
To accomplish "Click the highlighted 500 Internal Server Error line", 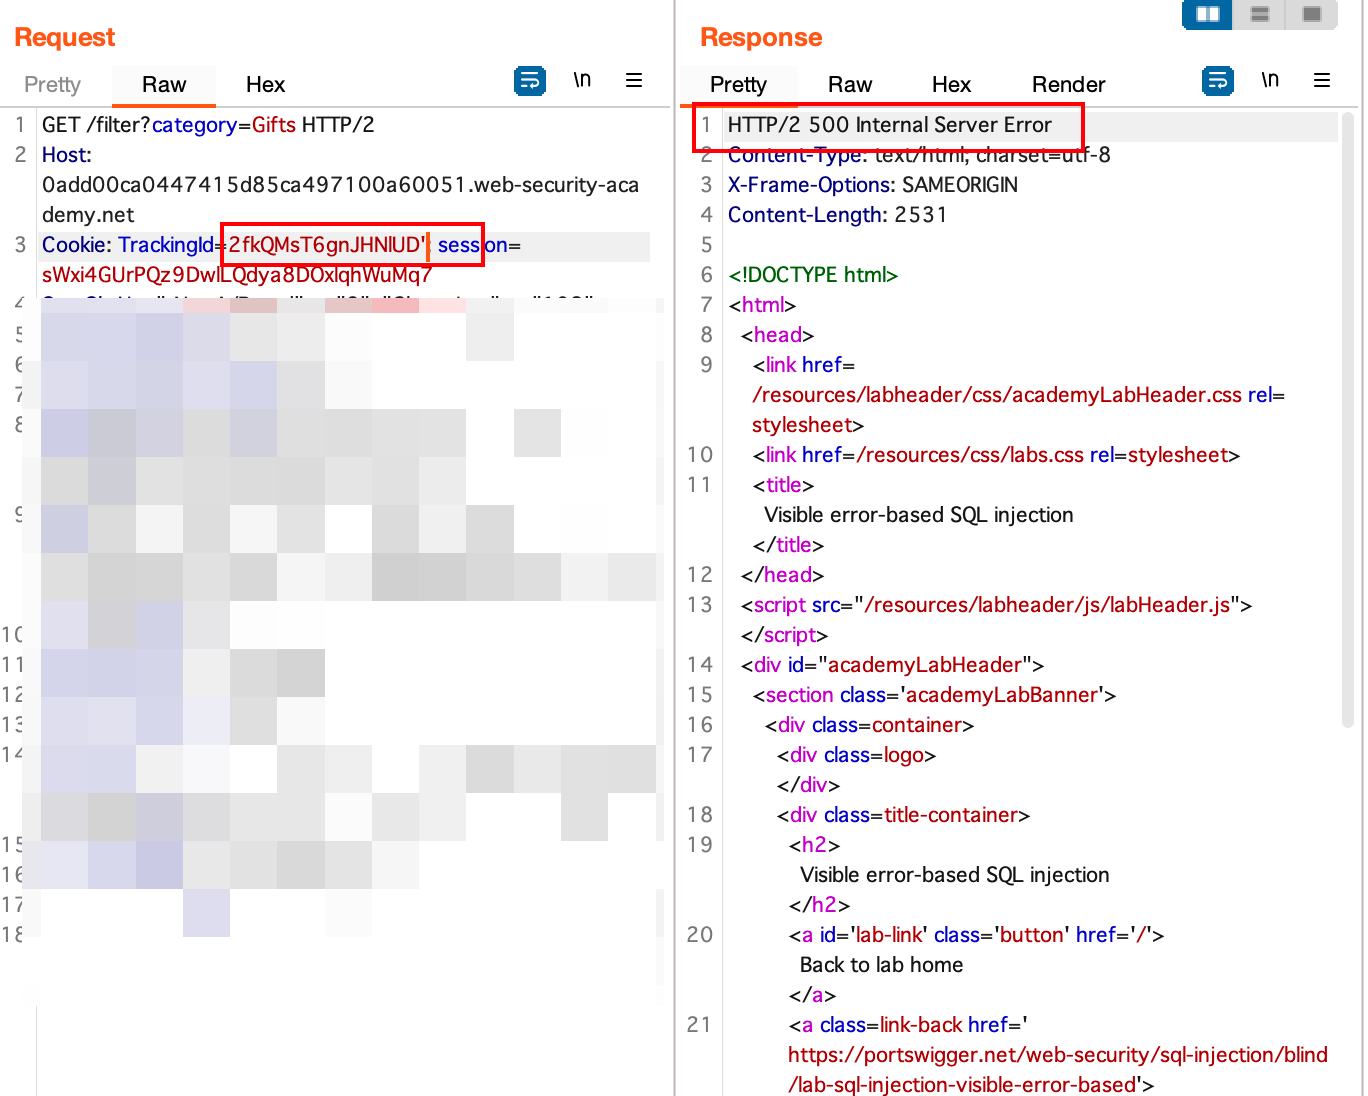I will pos(889,124).
